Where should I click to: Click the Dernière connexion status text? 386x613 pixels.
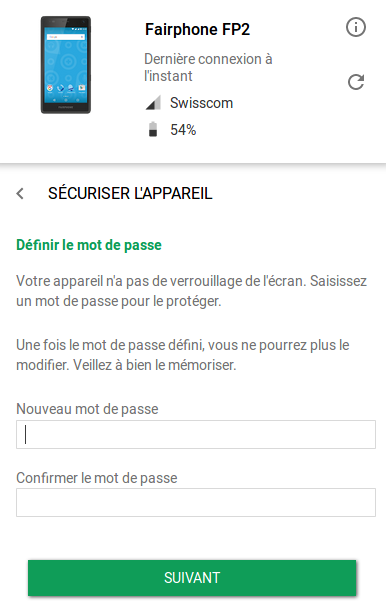click(x=208, y=67)
